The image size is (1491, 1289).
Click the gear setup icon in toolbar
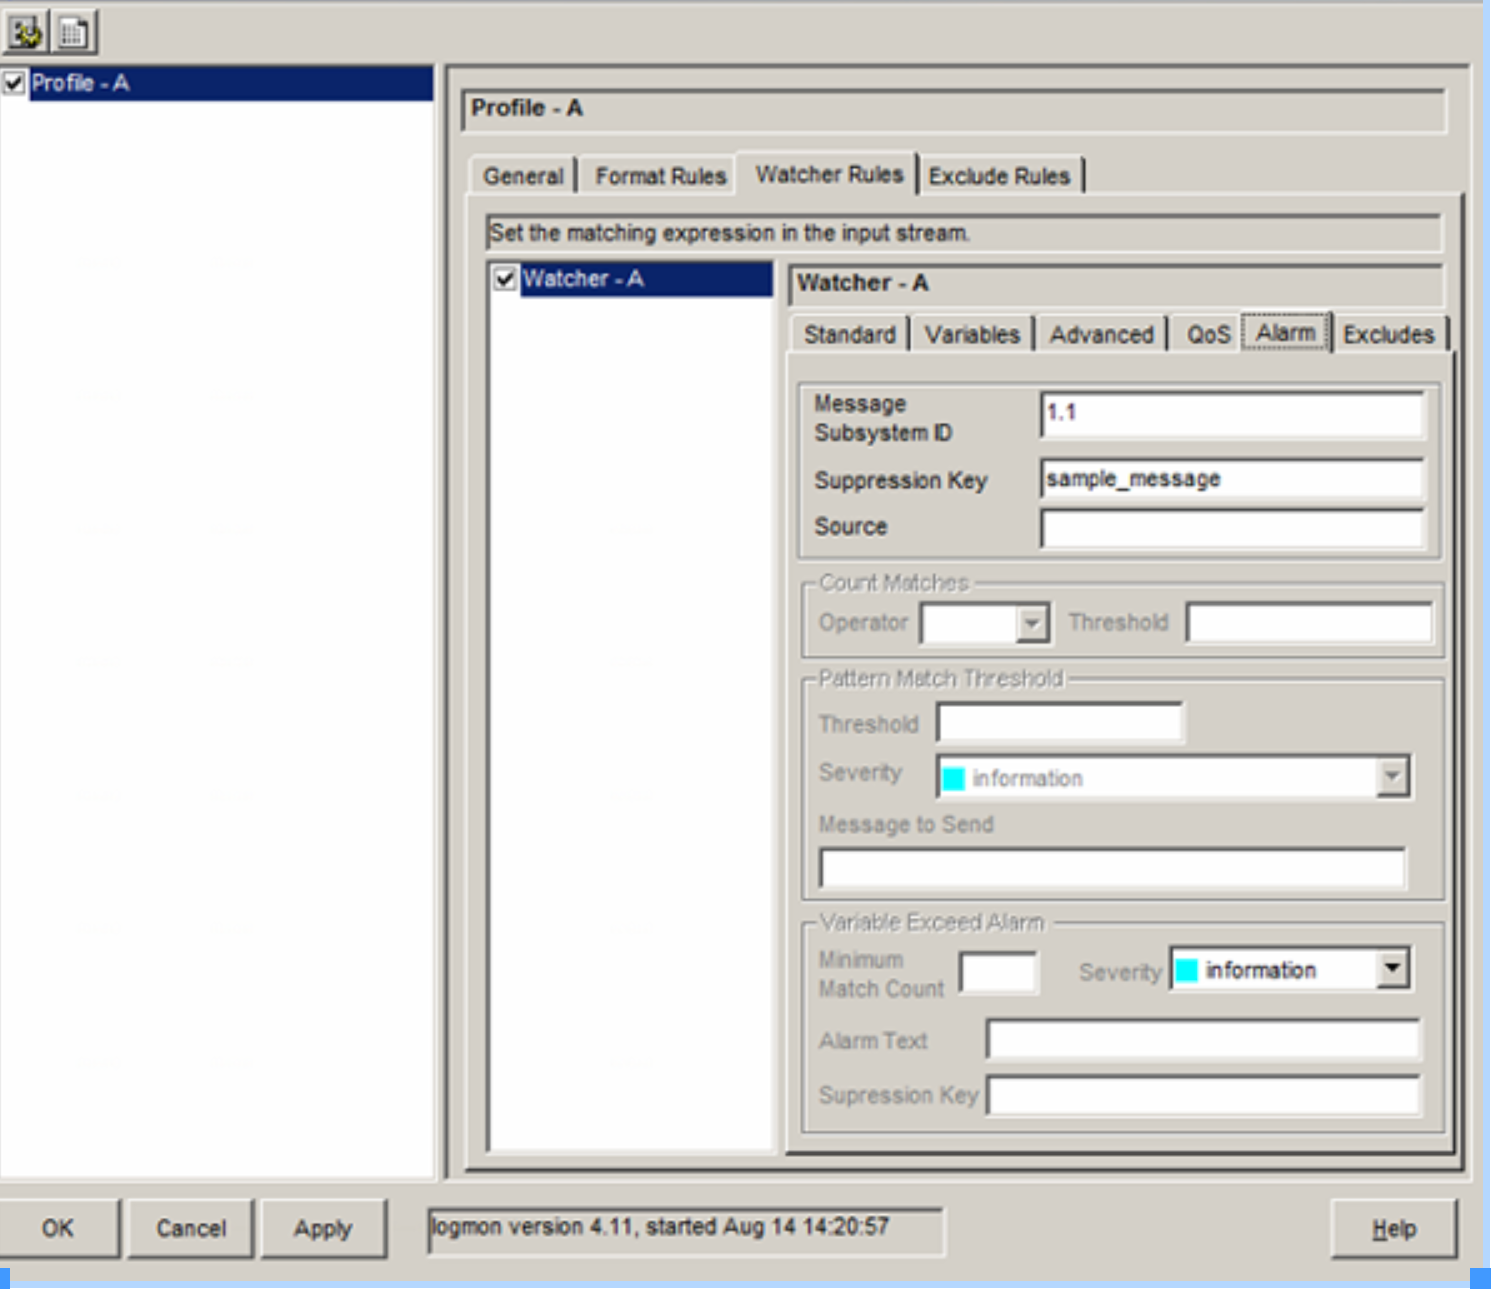[24, 32]
